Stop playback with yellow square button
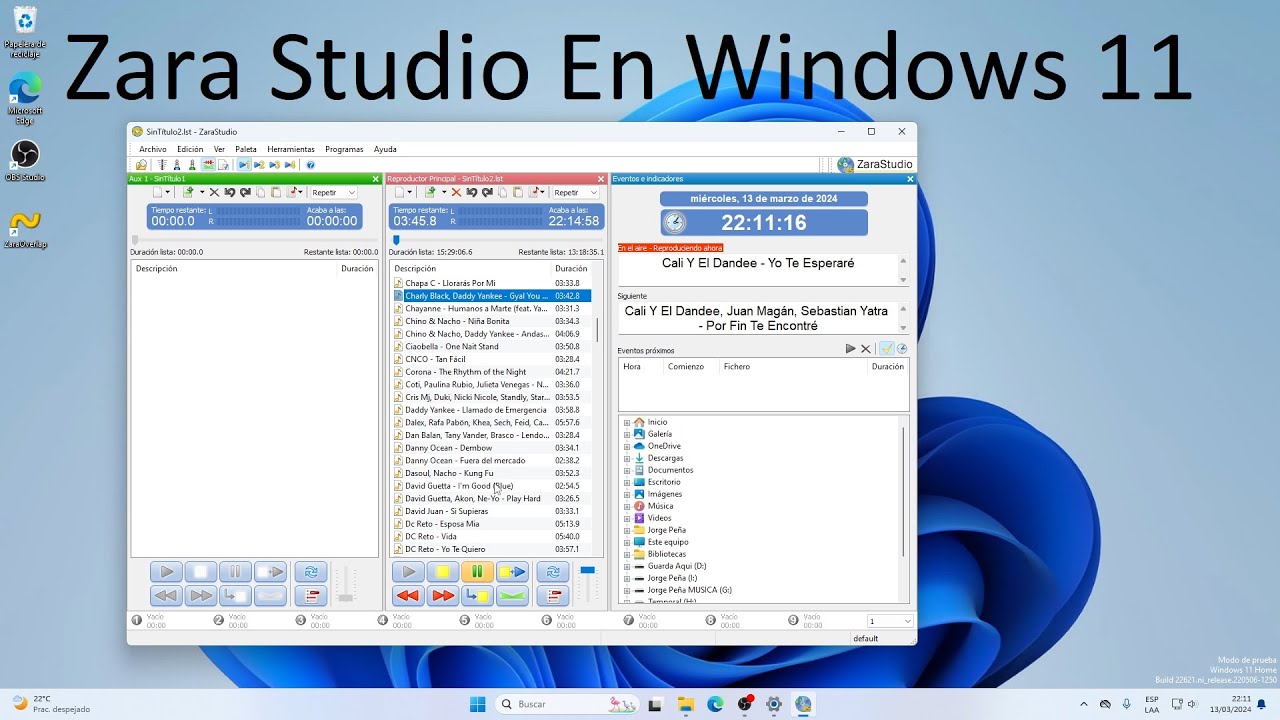The image size is (1280, 720). coord(442,572)
